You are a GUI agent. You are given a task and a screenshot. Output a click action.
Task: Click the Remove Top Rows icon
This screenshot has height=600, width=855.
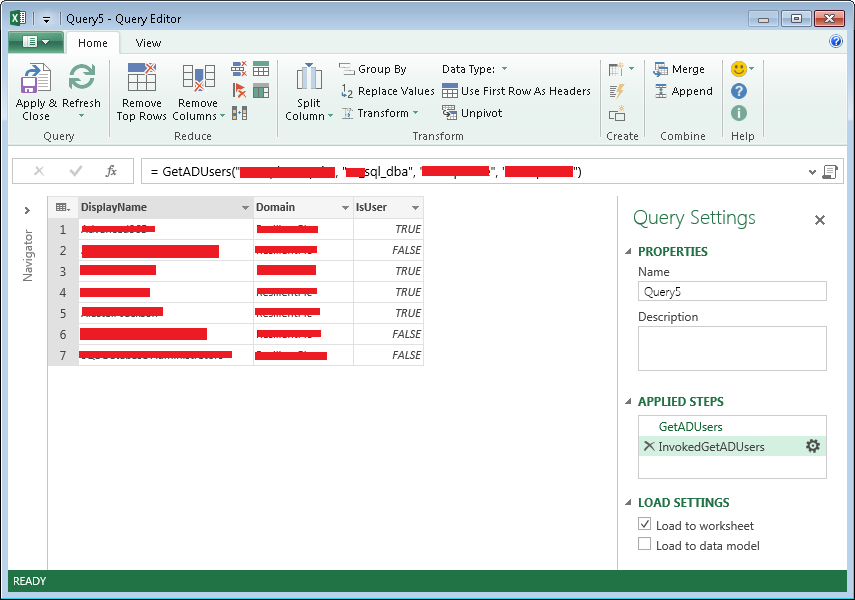pyautogui.click(x=141, y=79)
